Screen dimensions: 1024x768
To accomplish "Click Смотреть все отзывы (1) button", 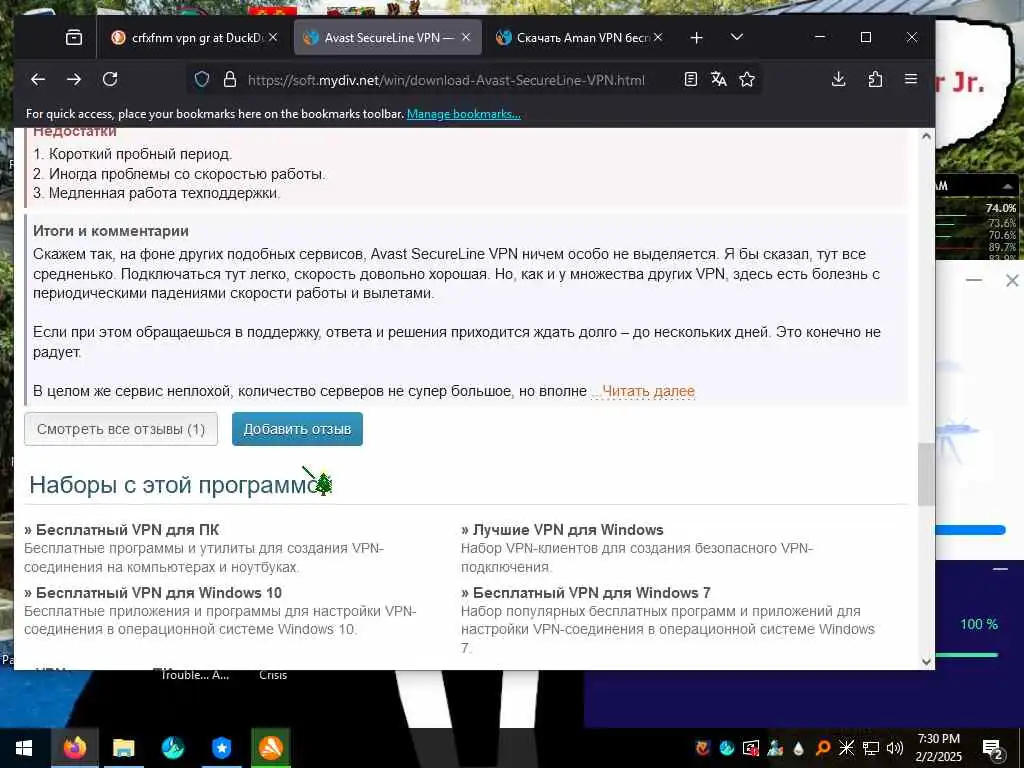I will [x=121, y=429].
